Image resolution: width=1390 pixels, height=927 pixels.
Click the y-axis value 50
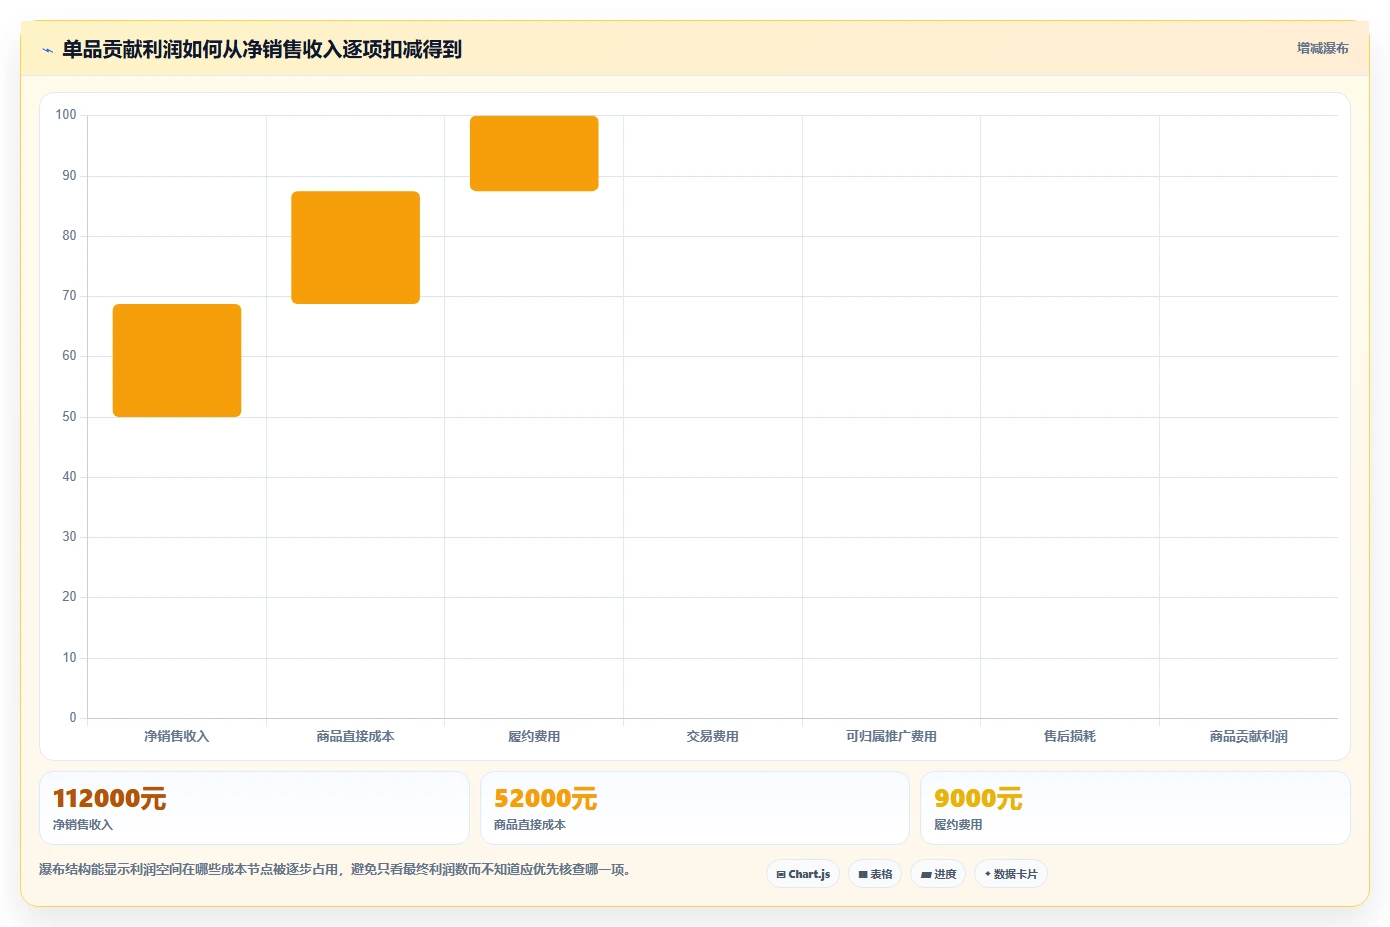pos(69,416)
